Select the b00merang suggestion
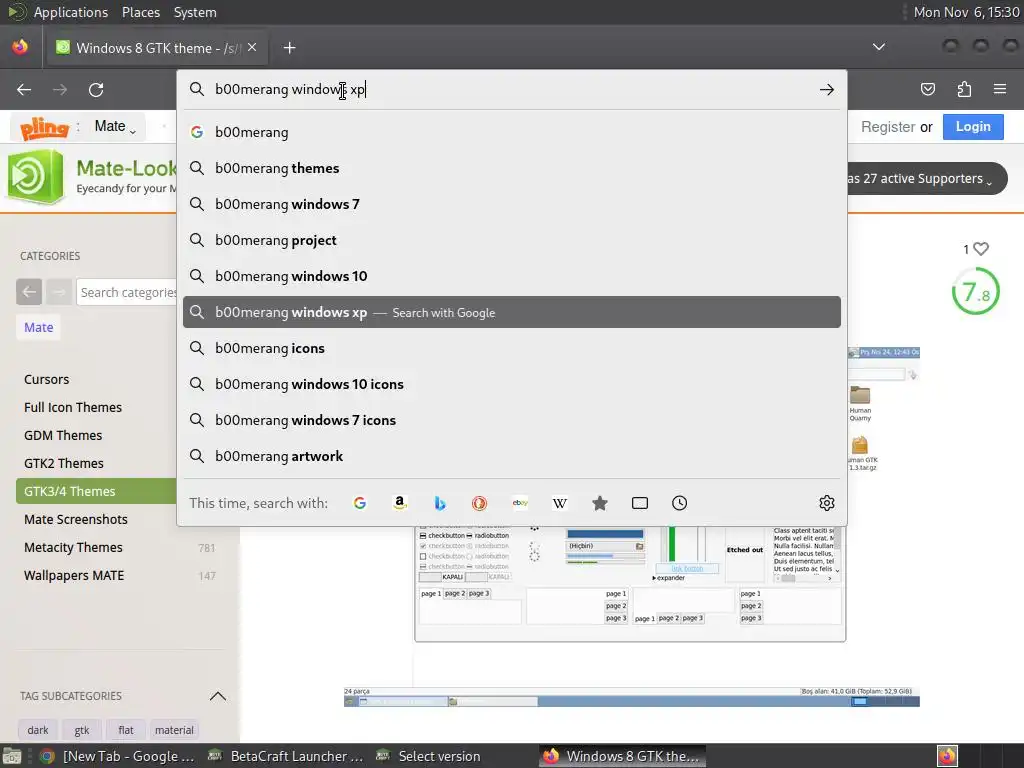 [512, 132]
